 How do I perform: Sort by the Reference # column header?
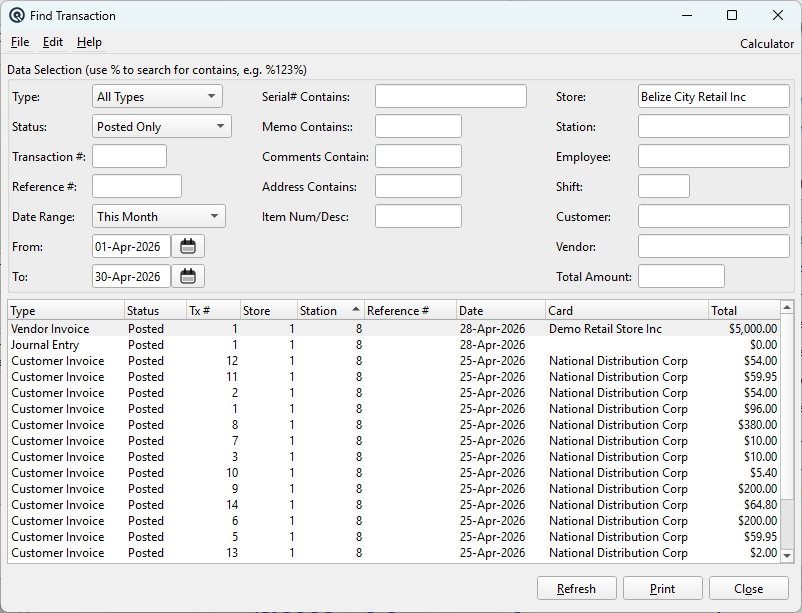coord(410,311)
